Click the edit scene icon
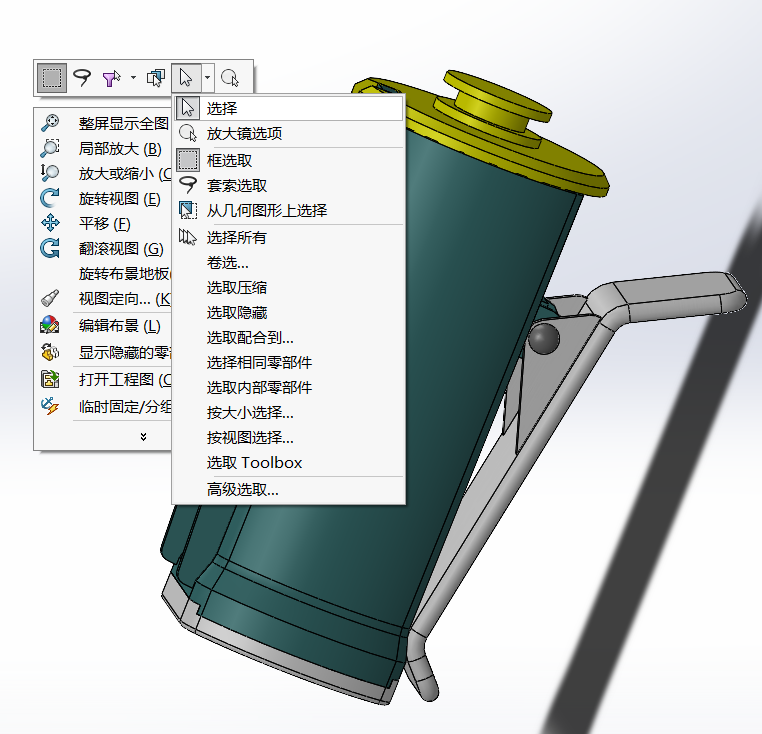Screen dimensions: 762x734 coord(50,325)
